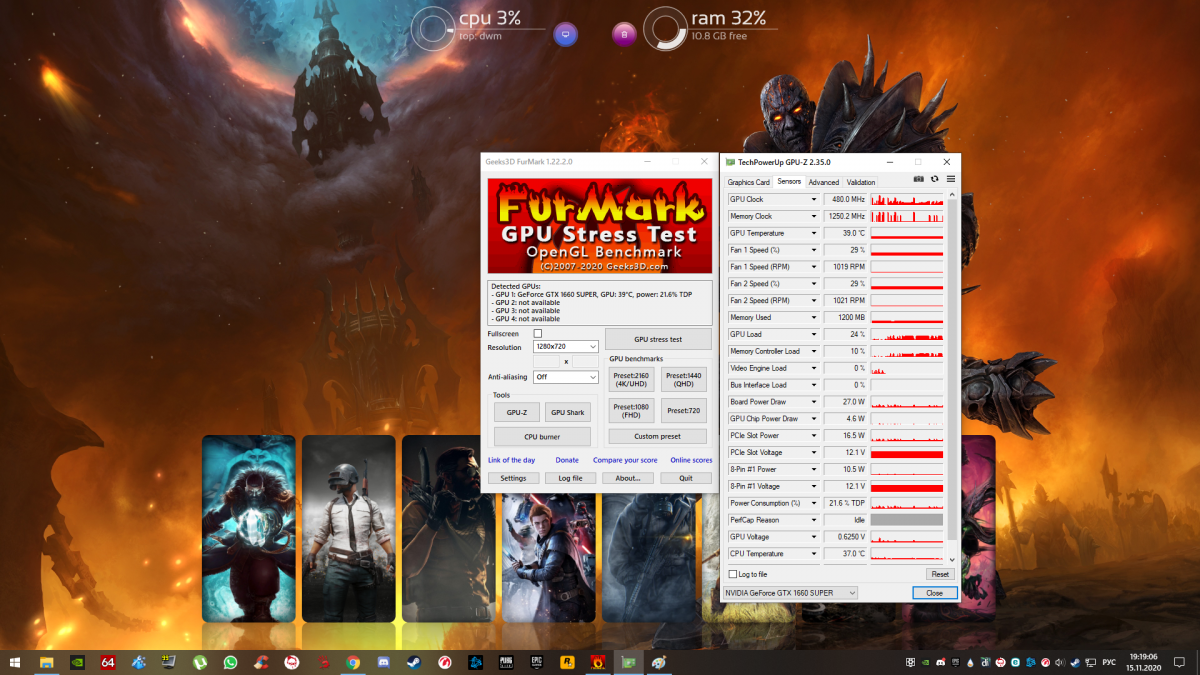Open Steam from the taskbar

[x=412, y=662]
